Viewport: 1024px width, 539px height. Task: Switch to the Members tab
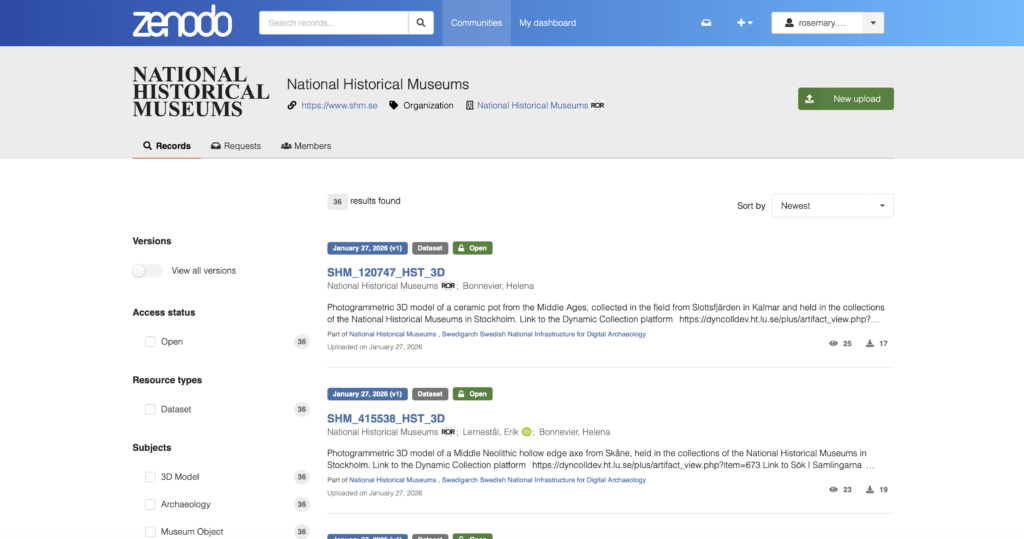click(306, 146)
